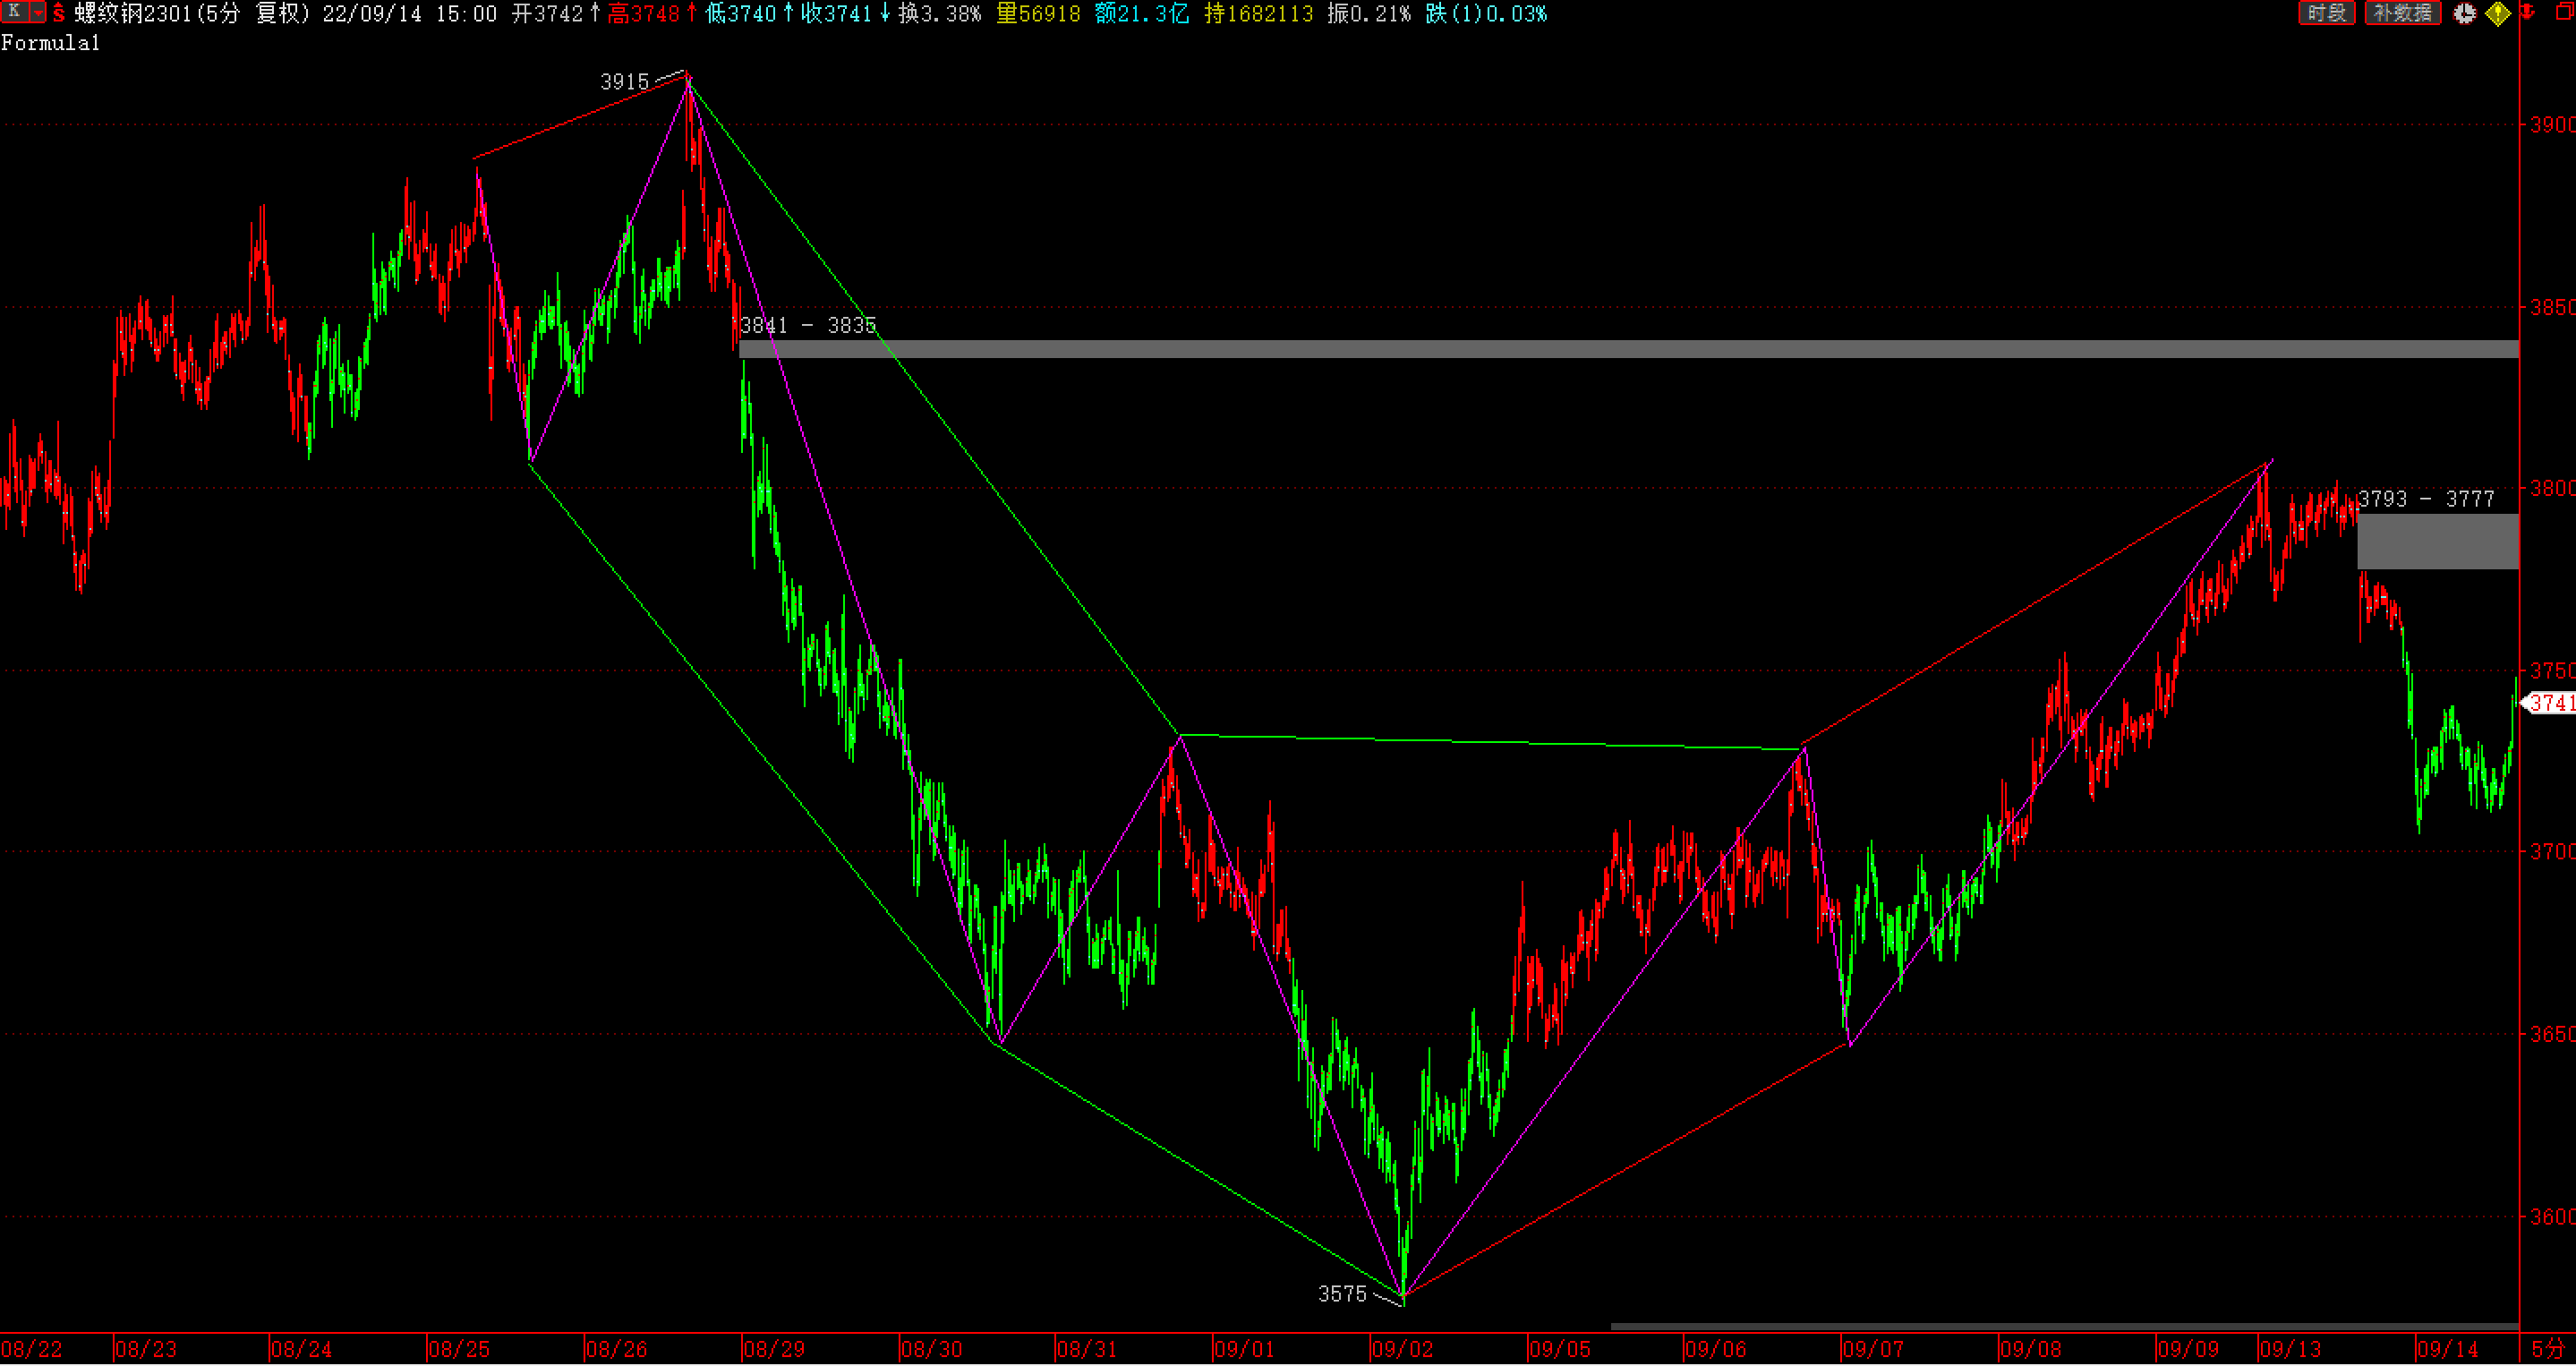This screenshot has height=1366, width=2576.
Task: Click the 08/24 date marker
Action: 302,1350
